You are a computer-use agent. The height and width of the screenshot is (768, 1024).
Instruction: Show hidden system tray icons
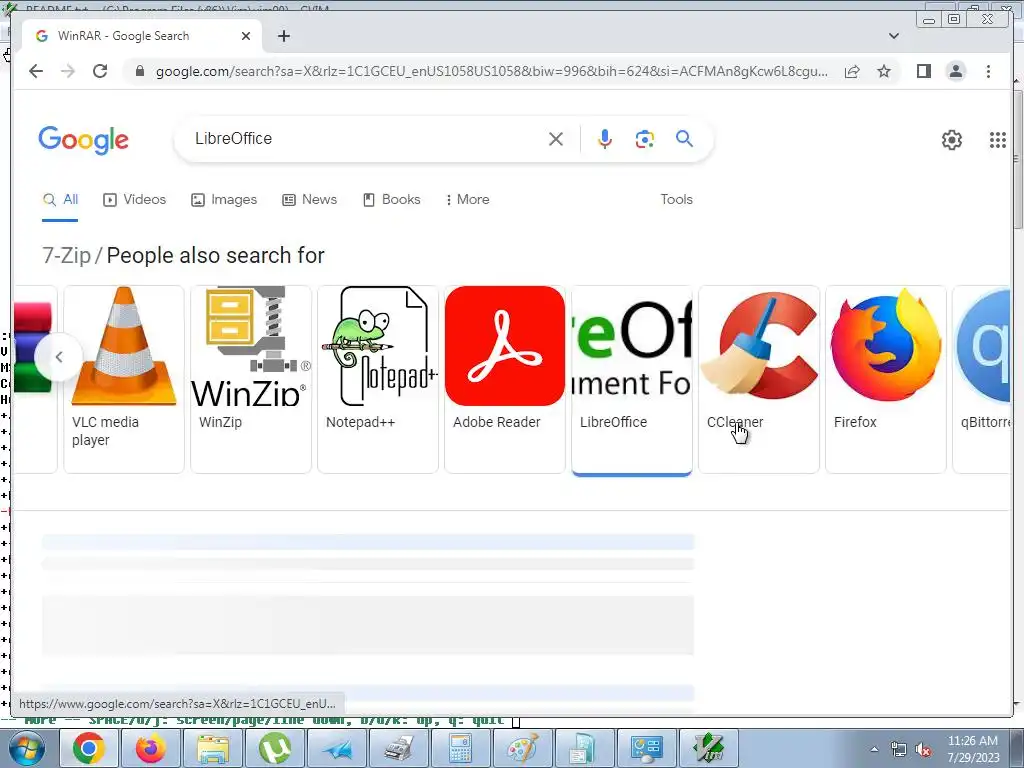pyautogui.click(x=874, y=749)
